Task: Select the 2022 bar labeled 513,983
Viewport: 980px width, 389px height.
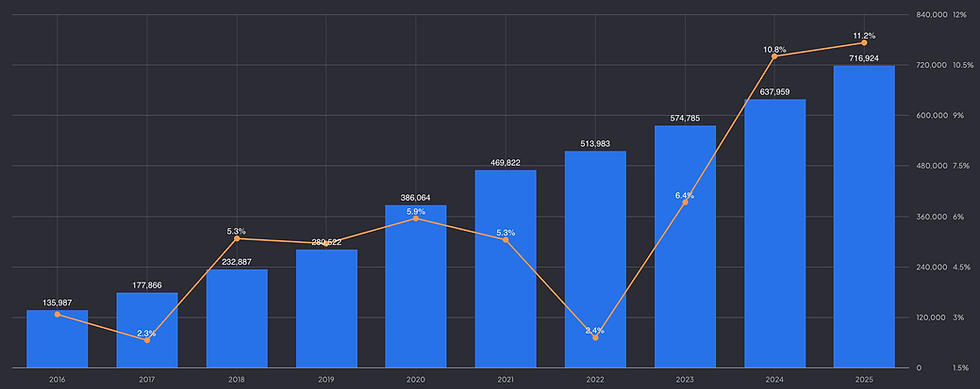Action: pos(595,260)
